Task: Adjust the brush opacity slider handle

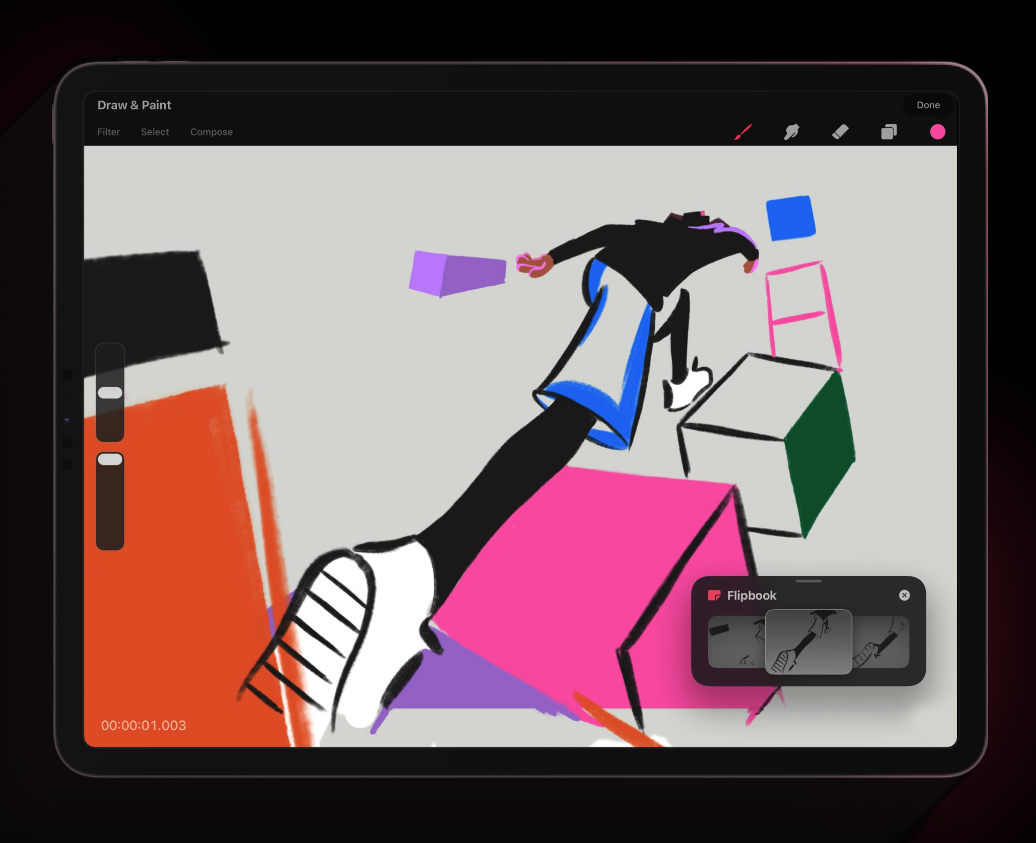Action: [110, 460]
